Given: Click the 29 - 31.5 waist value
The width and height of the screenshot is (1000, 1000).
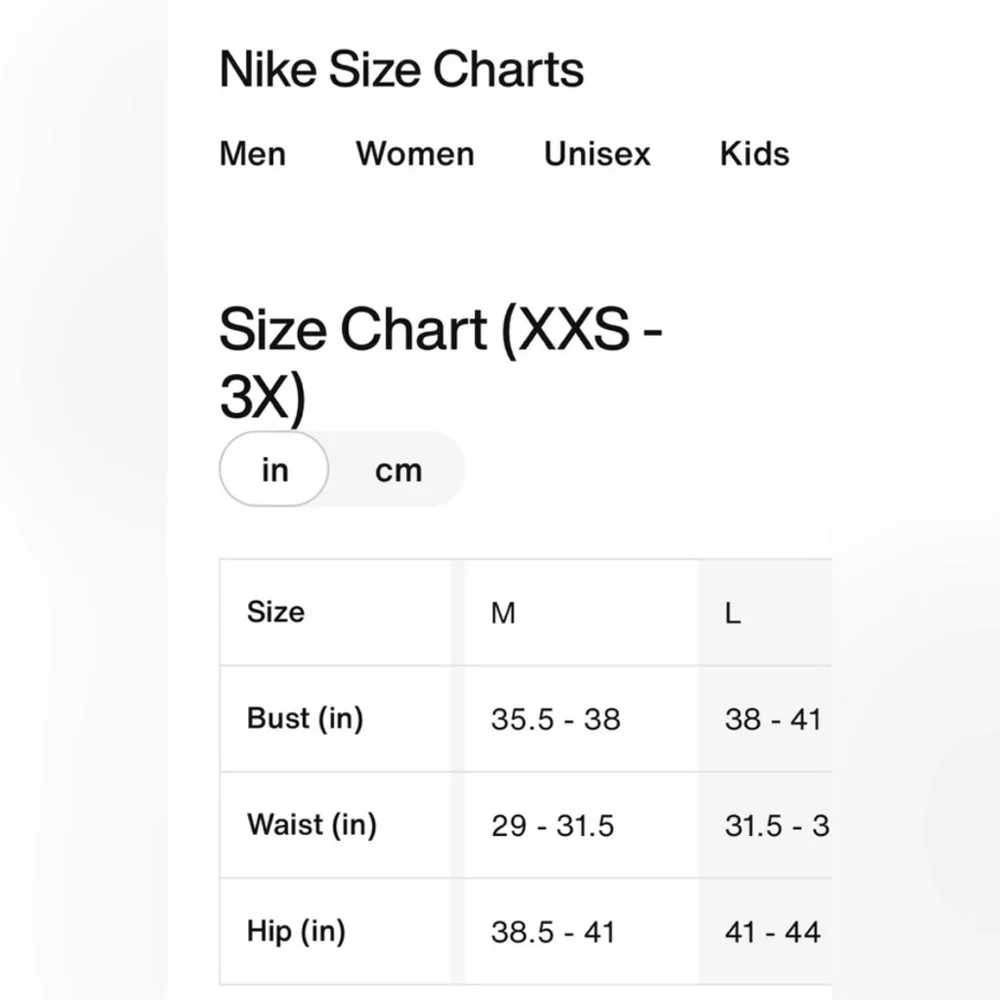Looking at the screenshot, I should point(552,826).
